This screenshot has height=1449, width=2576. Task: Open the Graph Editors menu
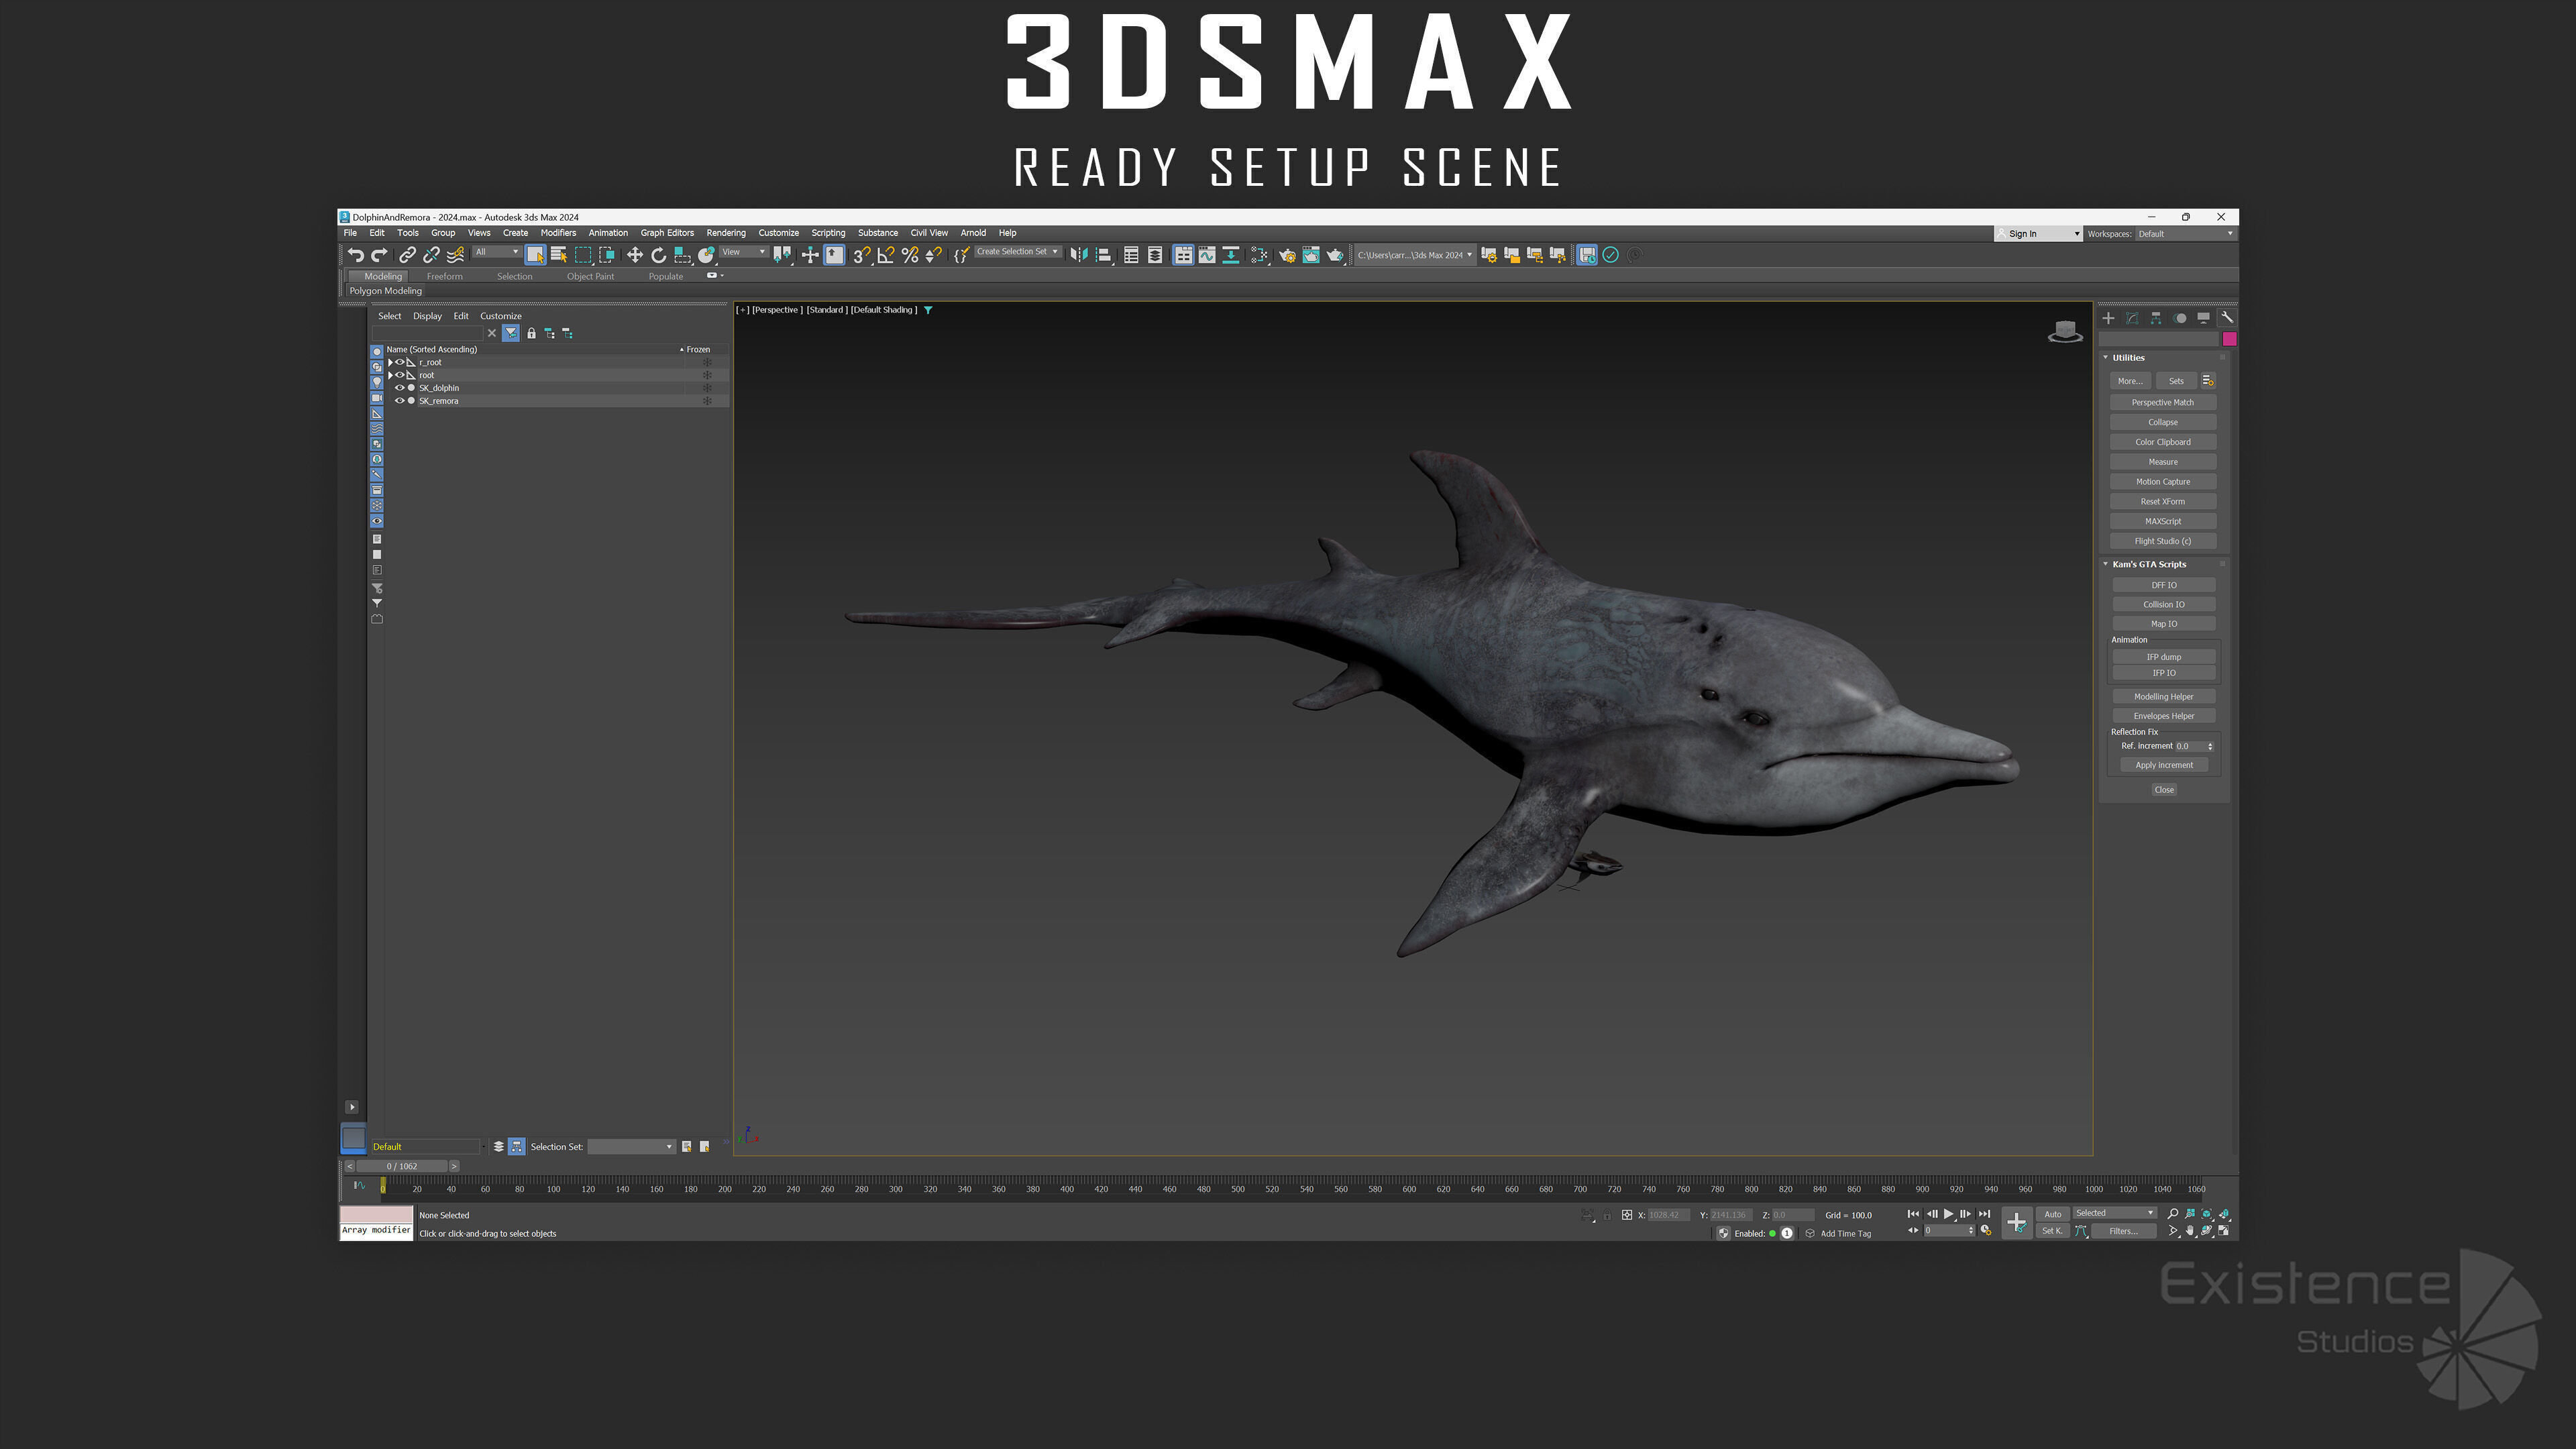pos(667,233)
